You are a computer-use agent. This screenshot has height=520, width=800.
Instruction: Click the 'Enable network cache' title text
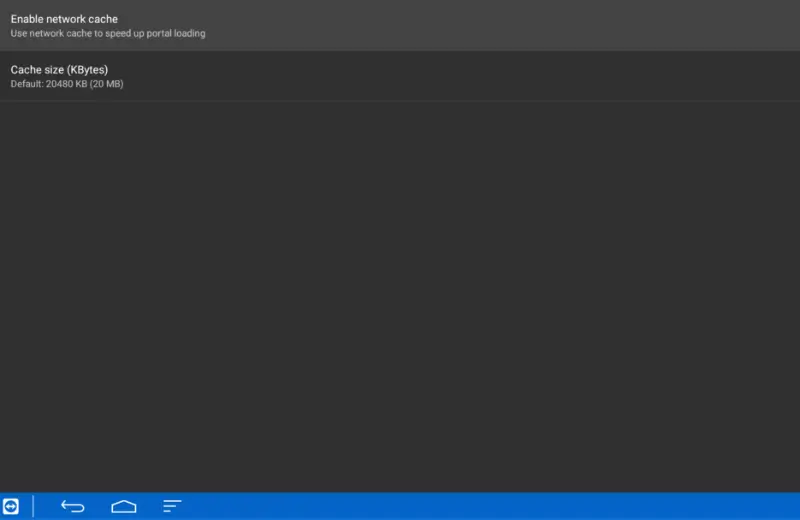(x=64, y=19)
